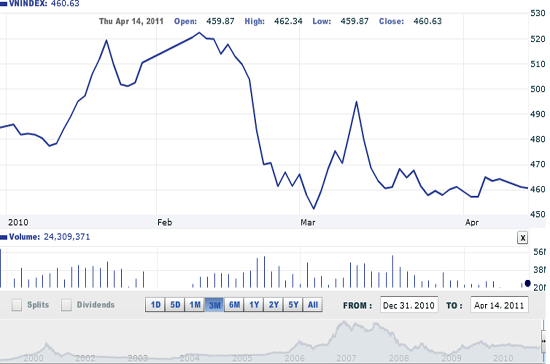The height and width of the screenshot is (364, 550).
Task: Click the date Thu Apr 14, 2011
Action: pyautogui.click(x=131, y=21)
